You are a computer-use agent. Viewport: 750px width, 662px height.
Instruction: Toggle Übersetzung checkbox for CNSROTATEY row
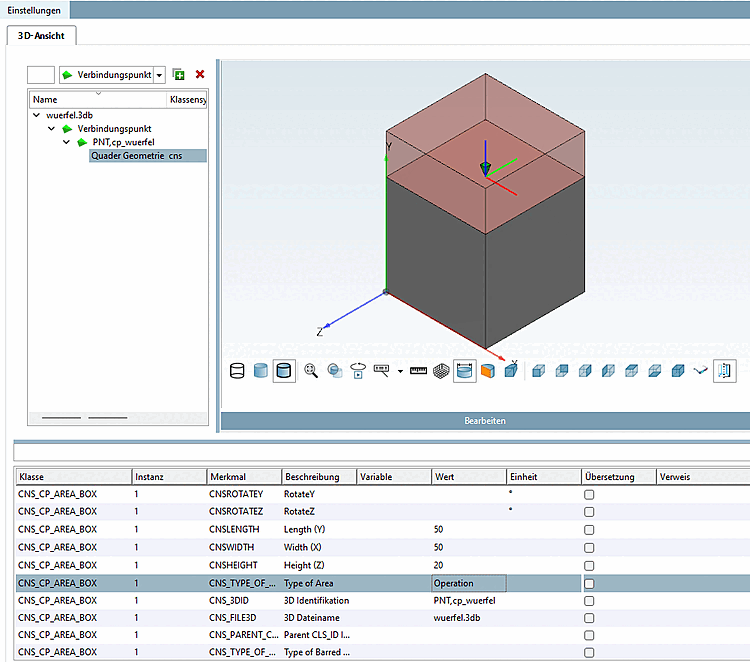589,494
